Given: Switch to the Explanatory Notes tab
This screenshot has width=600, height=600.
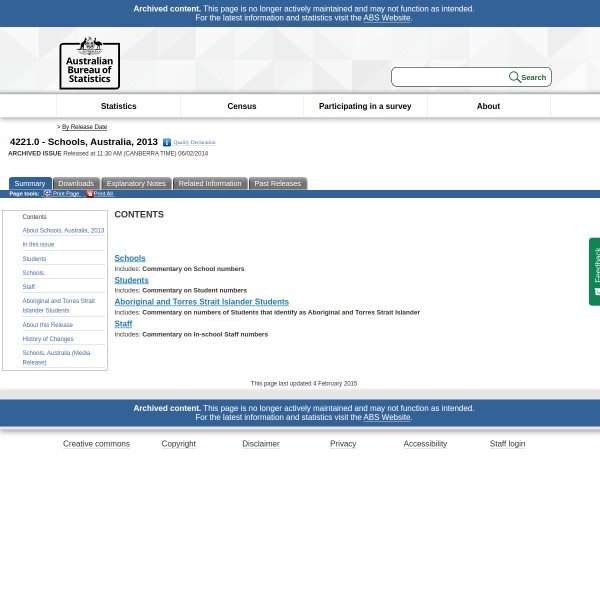Looking at the screenshot, I should point(136,184).
